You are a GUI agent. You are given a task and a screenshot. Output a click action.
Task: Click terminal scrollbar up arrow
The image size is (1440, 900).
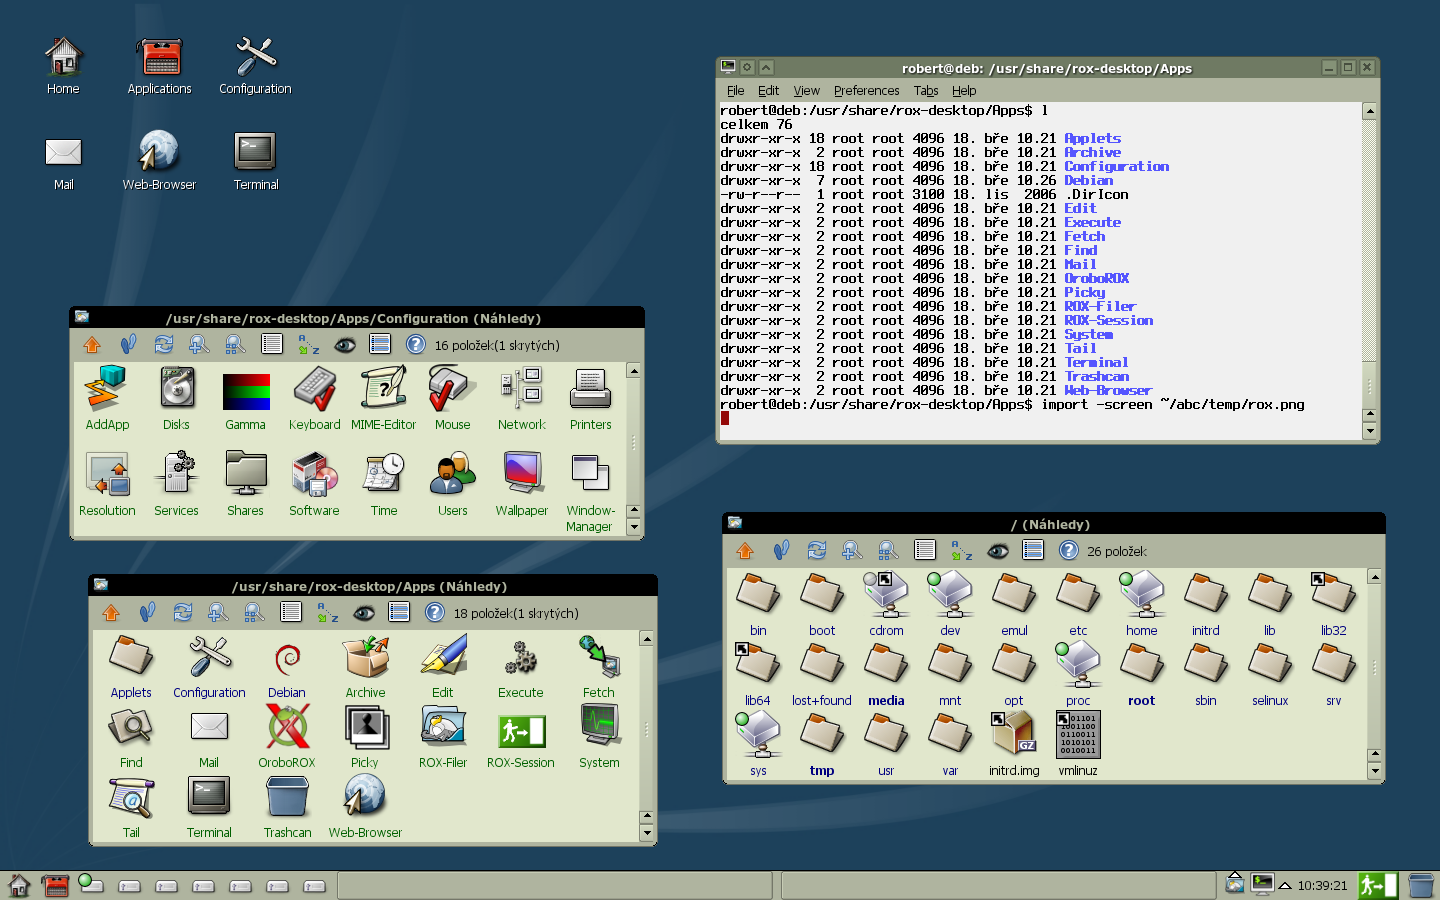click(x=1370, y=111)
